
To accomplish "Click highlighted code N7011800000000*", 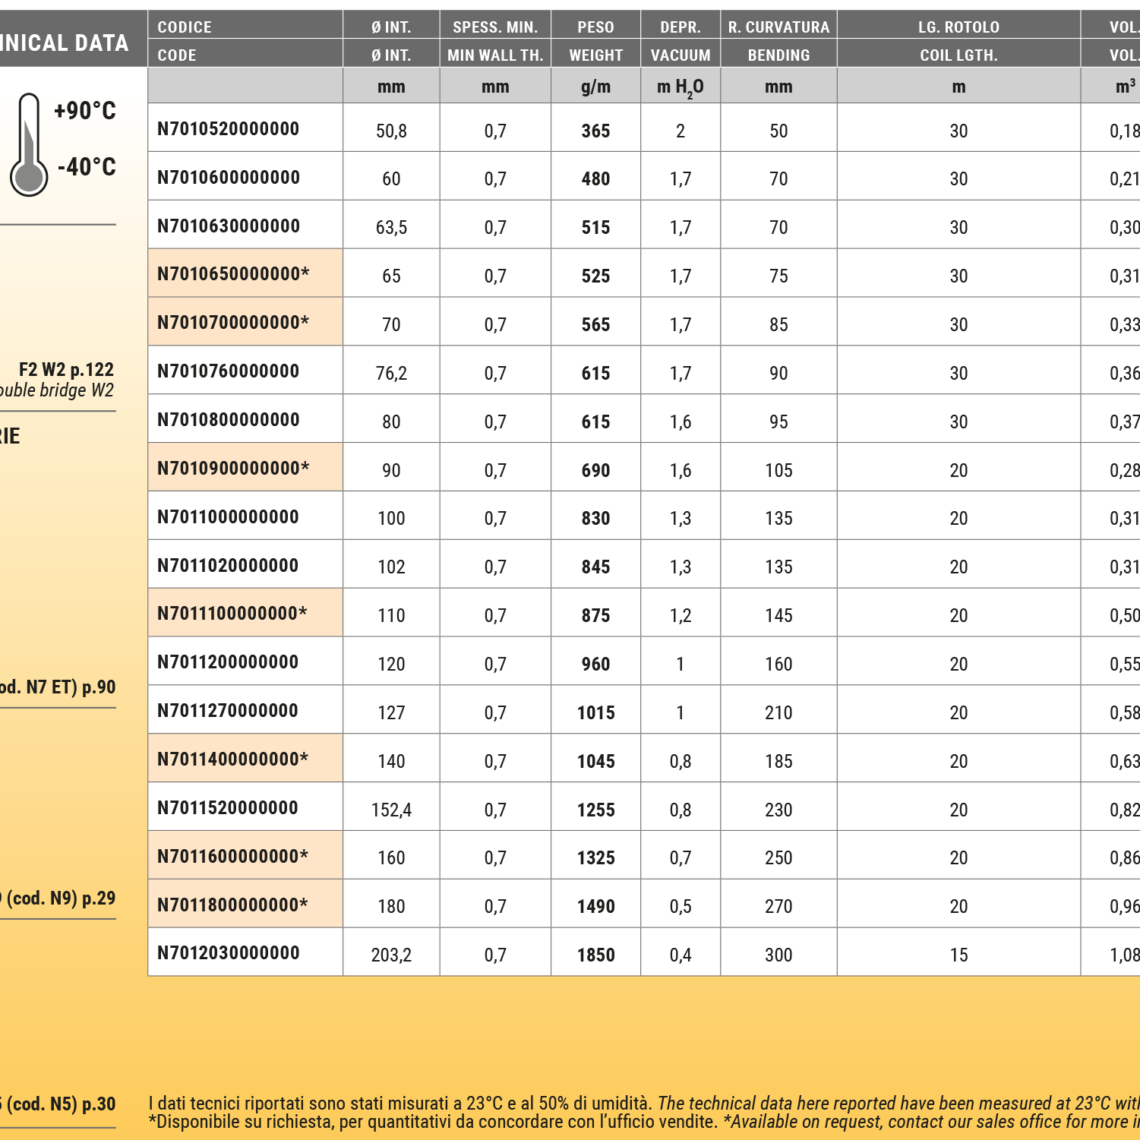I will coord(233,905).
